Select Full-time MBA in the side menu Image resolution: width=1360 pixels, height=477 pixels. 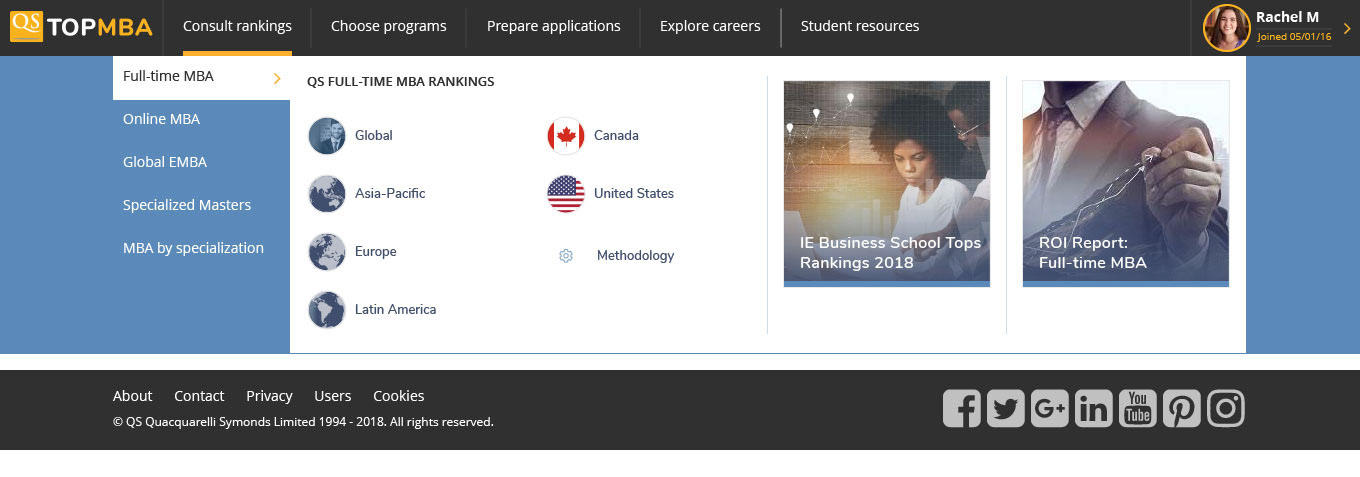click(x=201, y=77)
